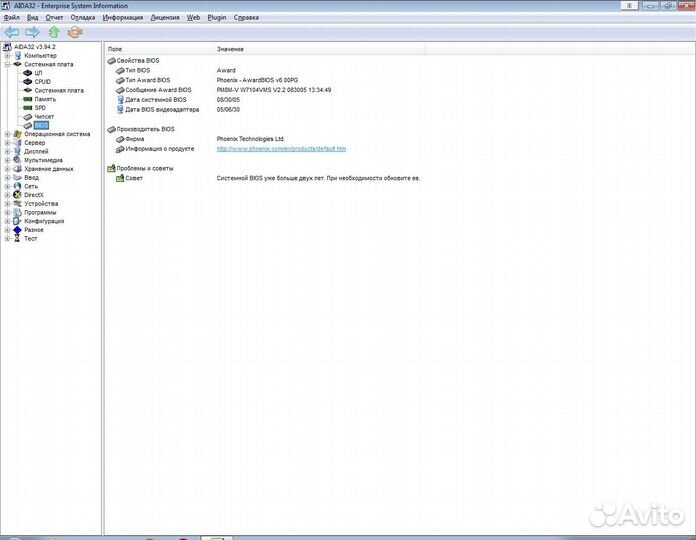Select the ЦП item in the tree
This screenshot has width=696, height=540.
[38, 73]
